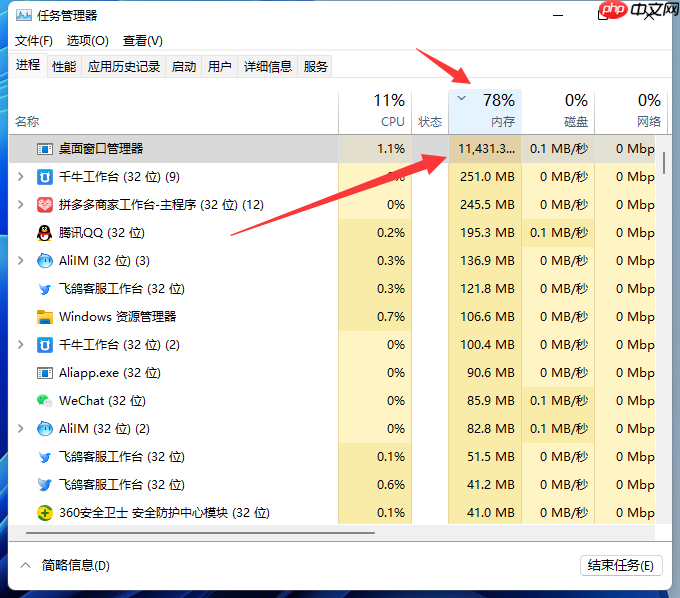This screenshot has height=598, width=680.
Task: Click the AliIM (2) icon
Action: coord(45,429)
